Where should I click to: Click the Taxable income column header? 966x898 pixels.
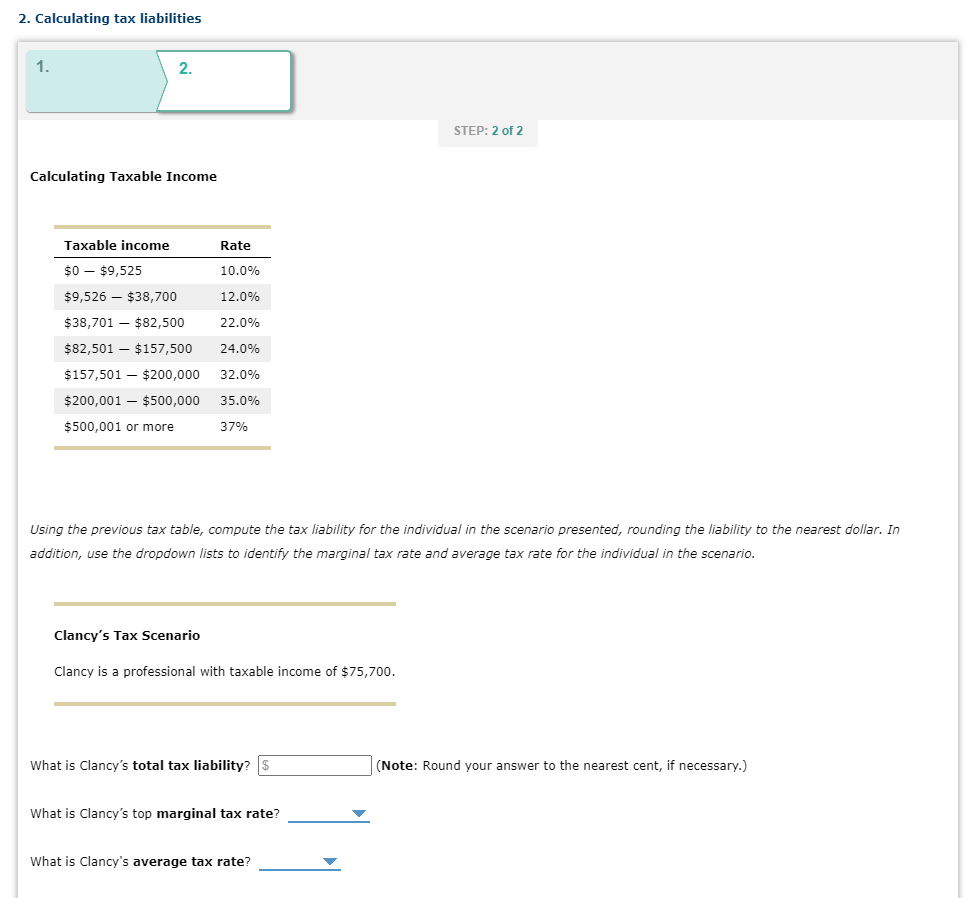pyautogui.click(x=116, y=245)
